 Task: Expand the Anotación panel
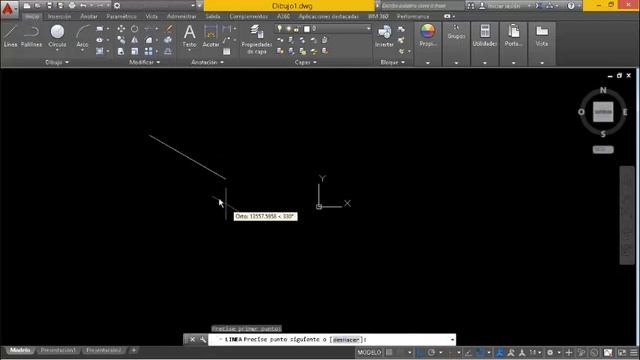207,62
